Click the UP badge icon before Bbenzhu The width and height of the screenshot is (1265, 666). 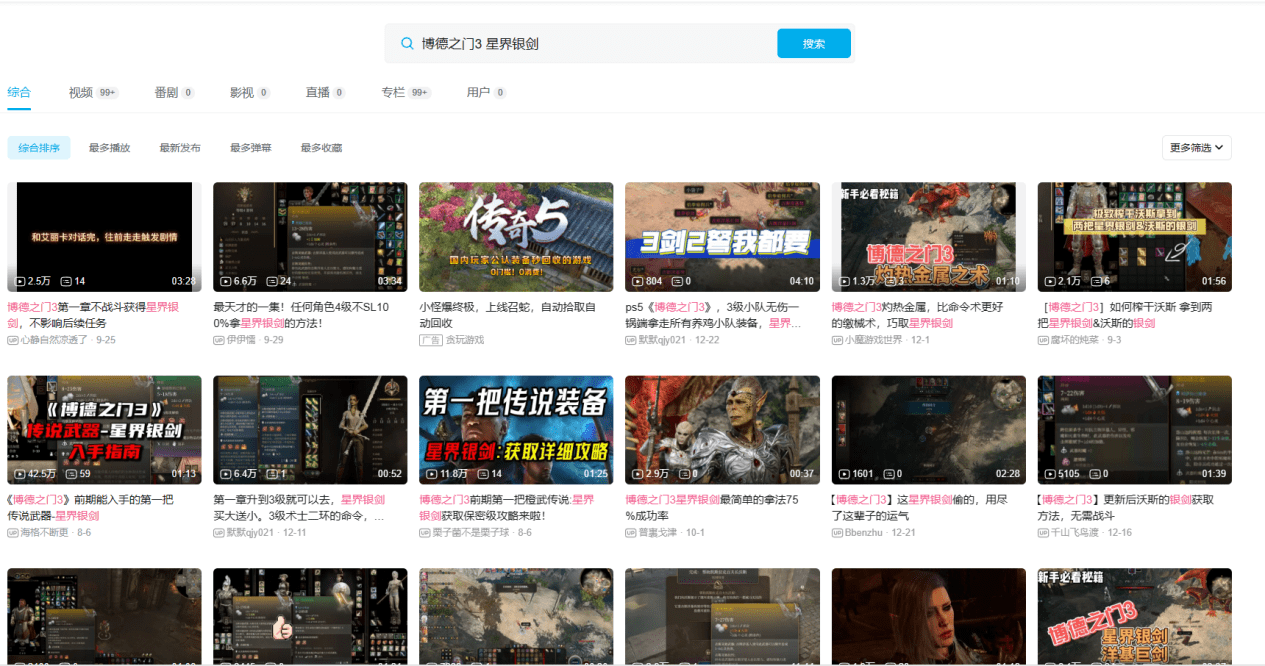point(836,532)
